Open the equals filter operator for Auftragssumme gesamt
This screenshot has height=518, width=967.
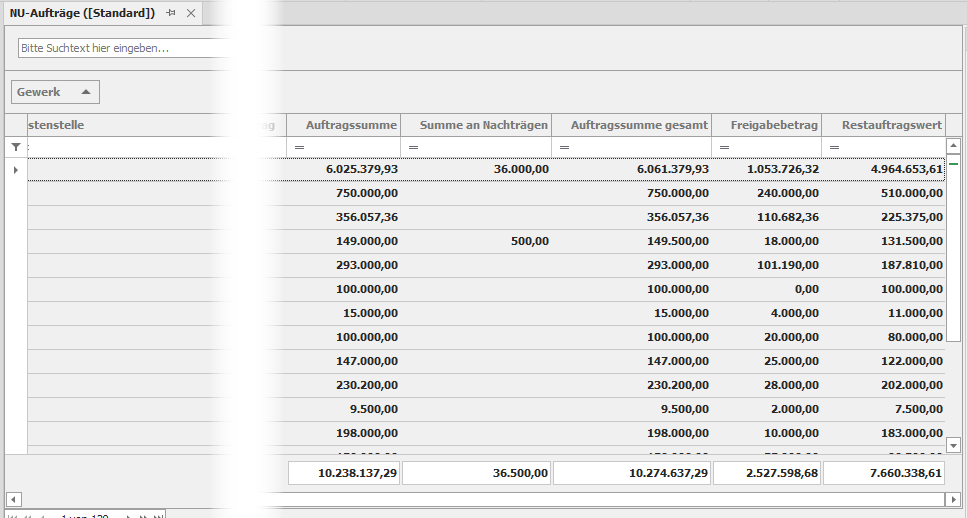pos(564,148)
